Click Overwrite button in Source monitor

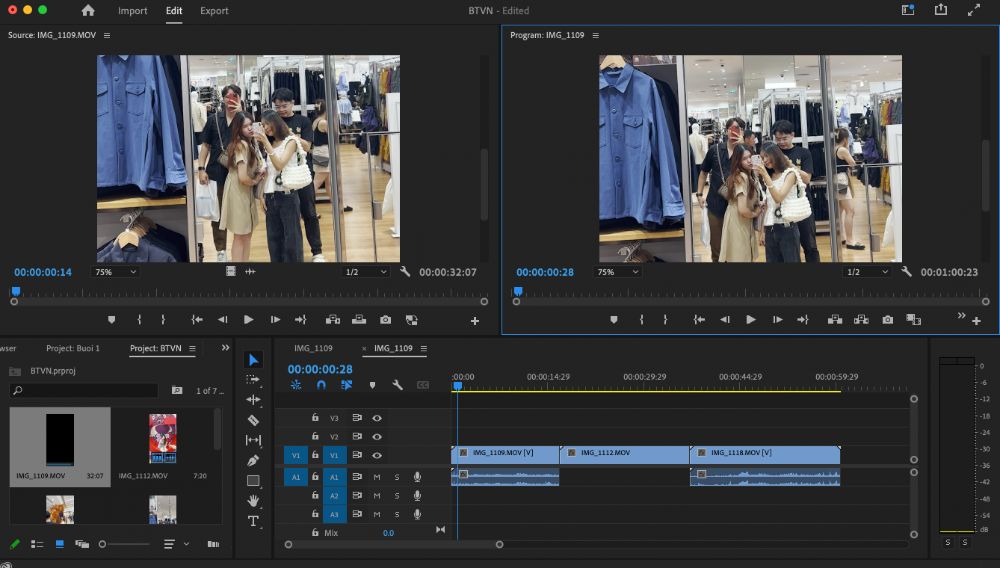(x=359, y=320)
